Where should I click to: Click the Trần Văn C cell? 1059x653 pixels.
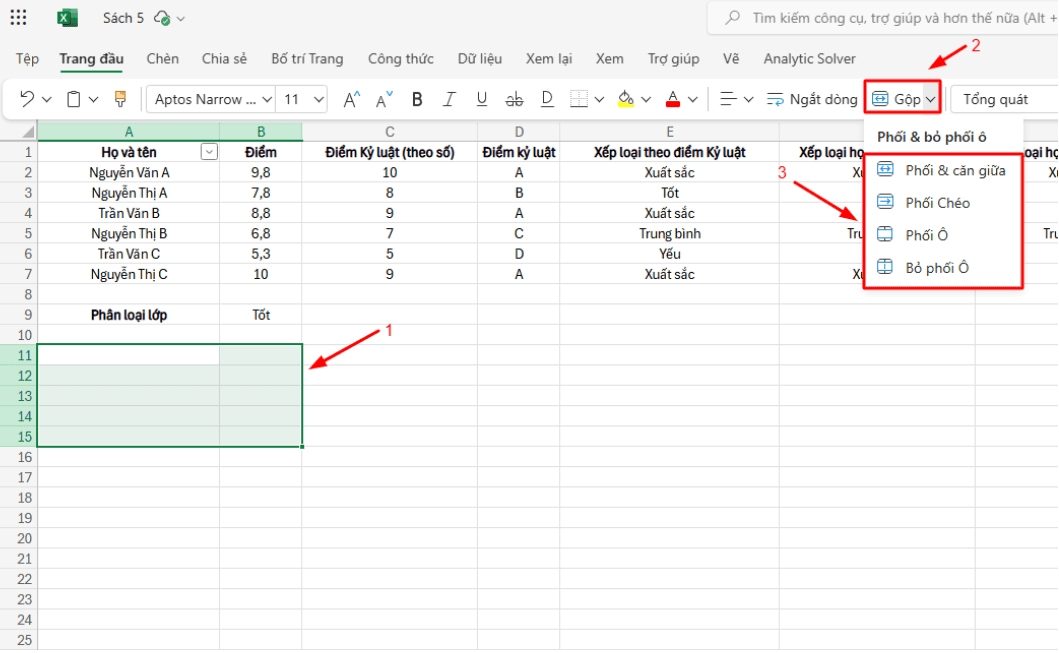pos(128,254)
